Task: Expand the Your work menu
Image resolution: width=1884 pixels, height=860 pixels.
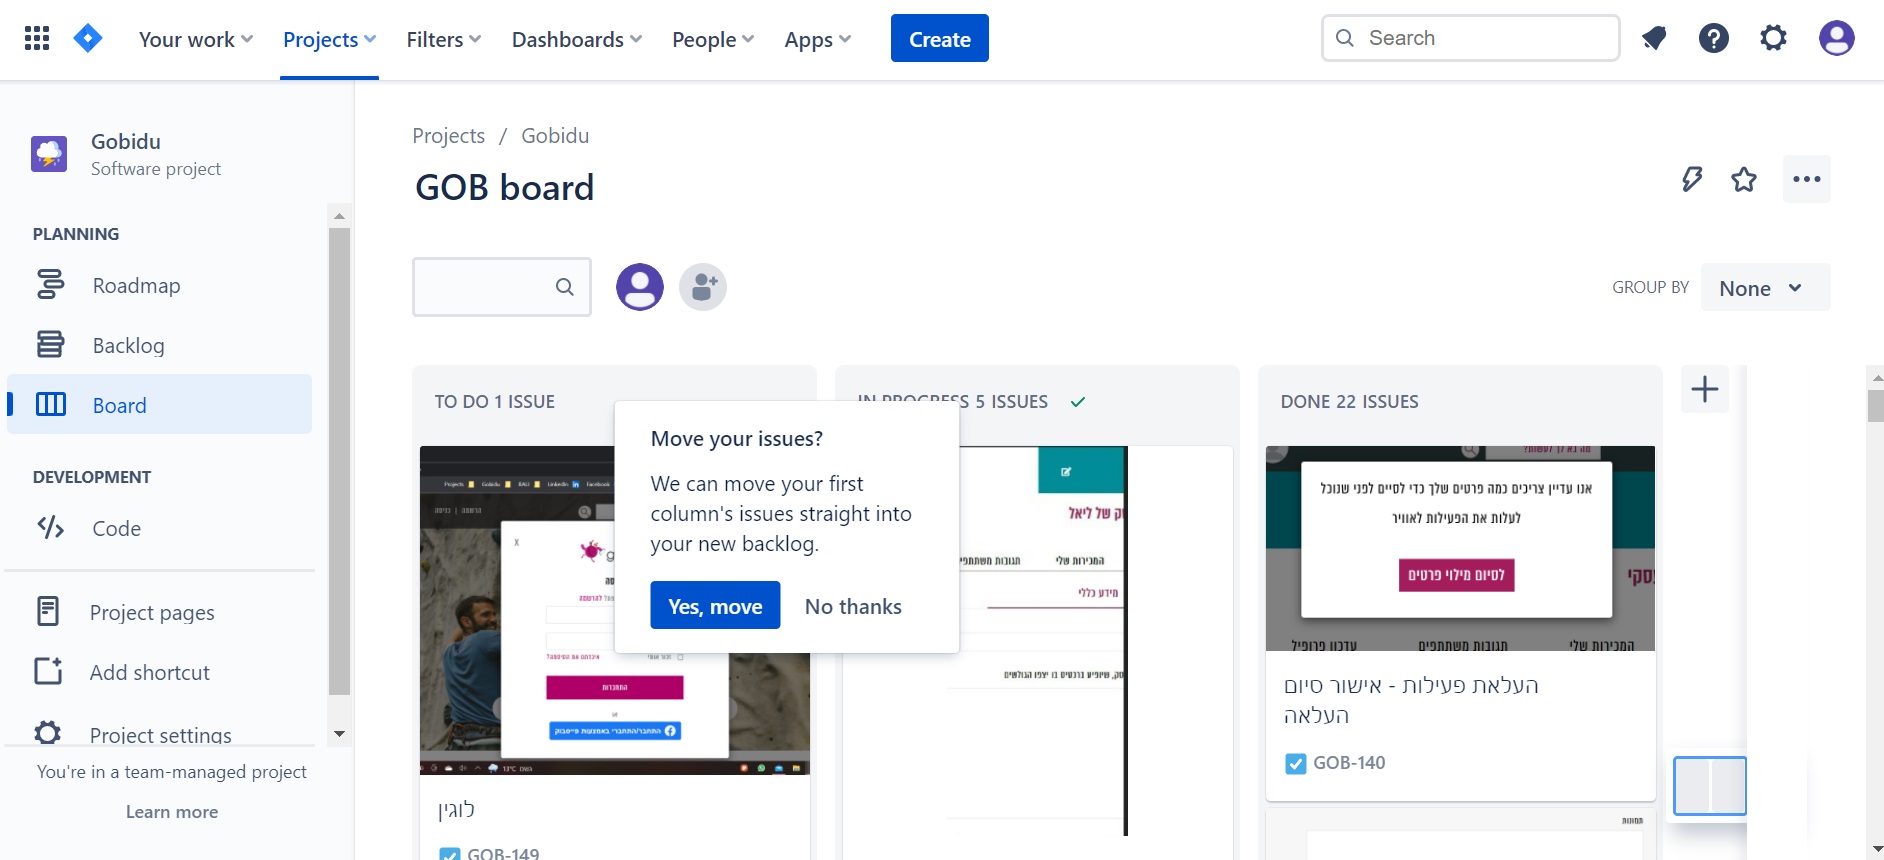Action: coord(196,39)
